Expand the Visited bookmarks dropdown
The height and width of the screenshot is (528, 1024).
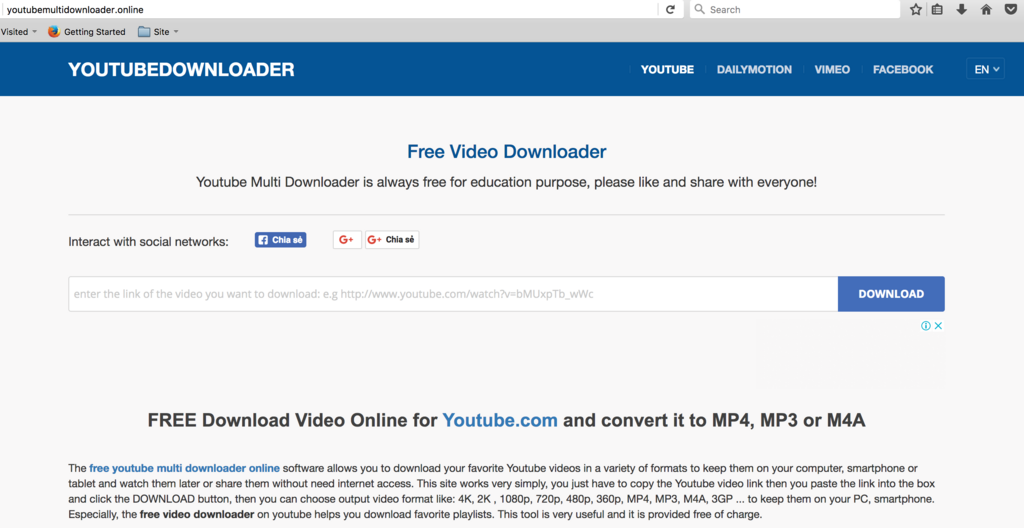pos(18,31)
